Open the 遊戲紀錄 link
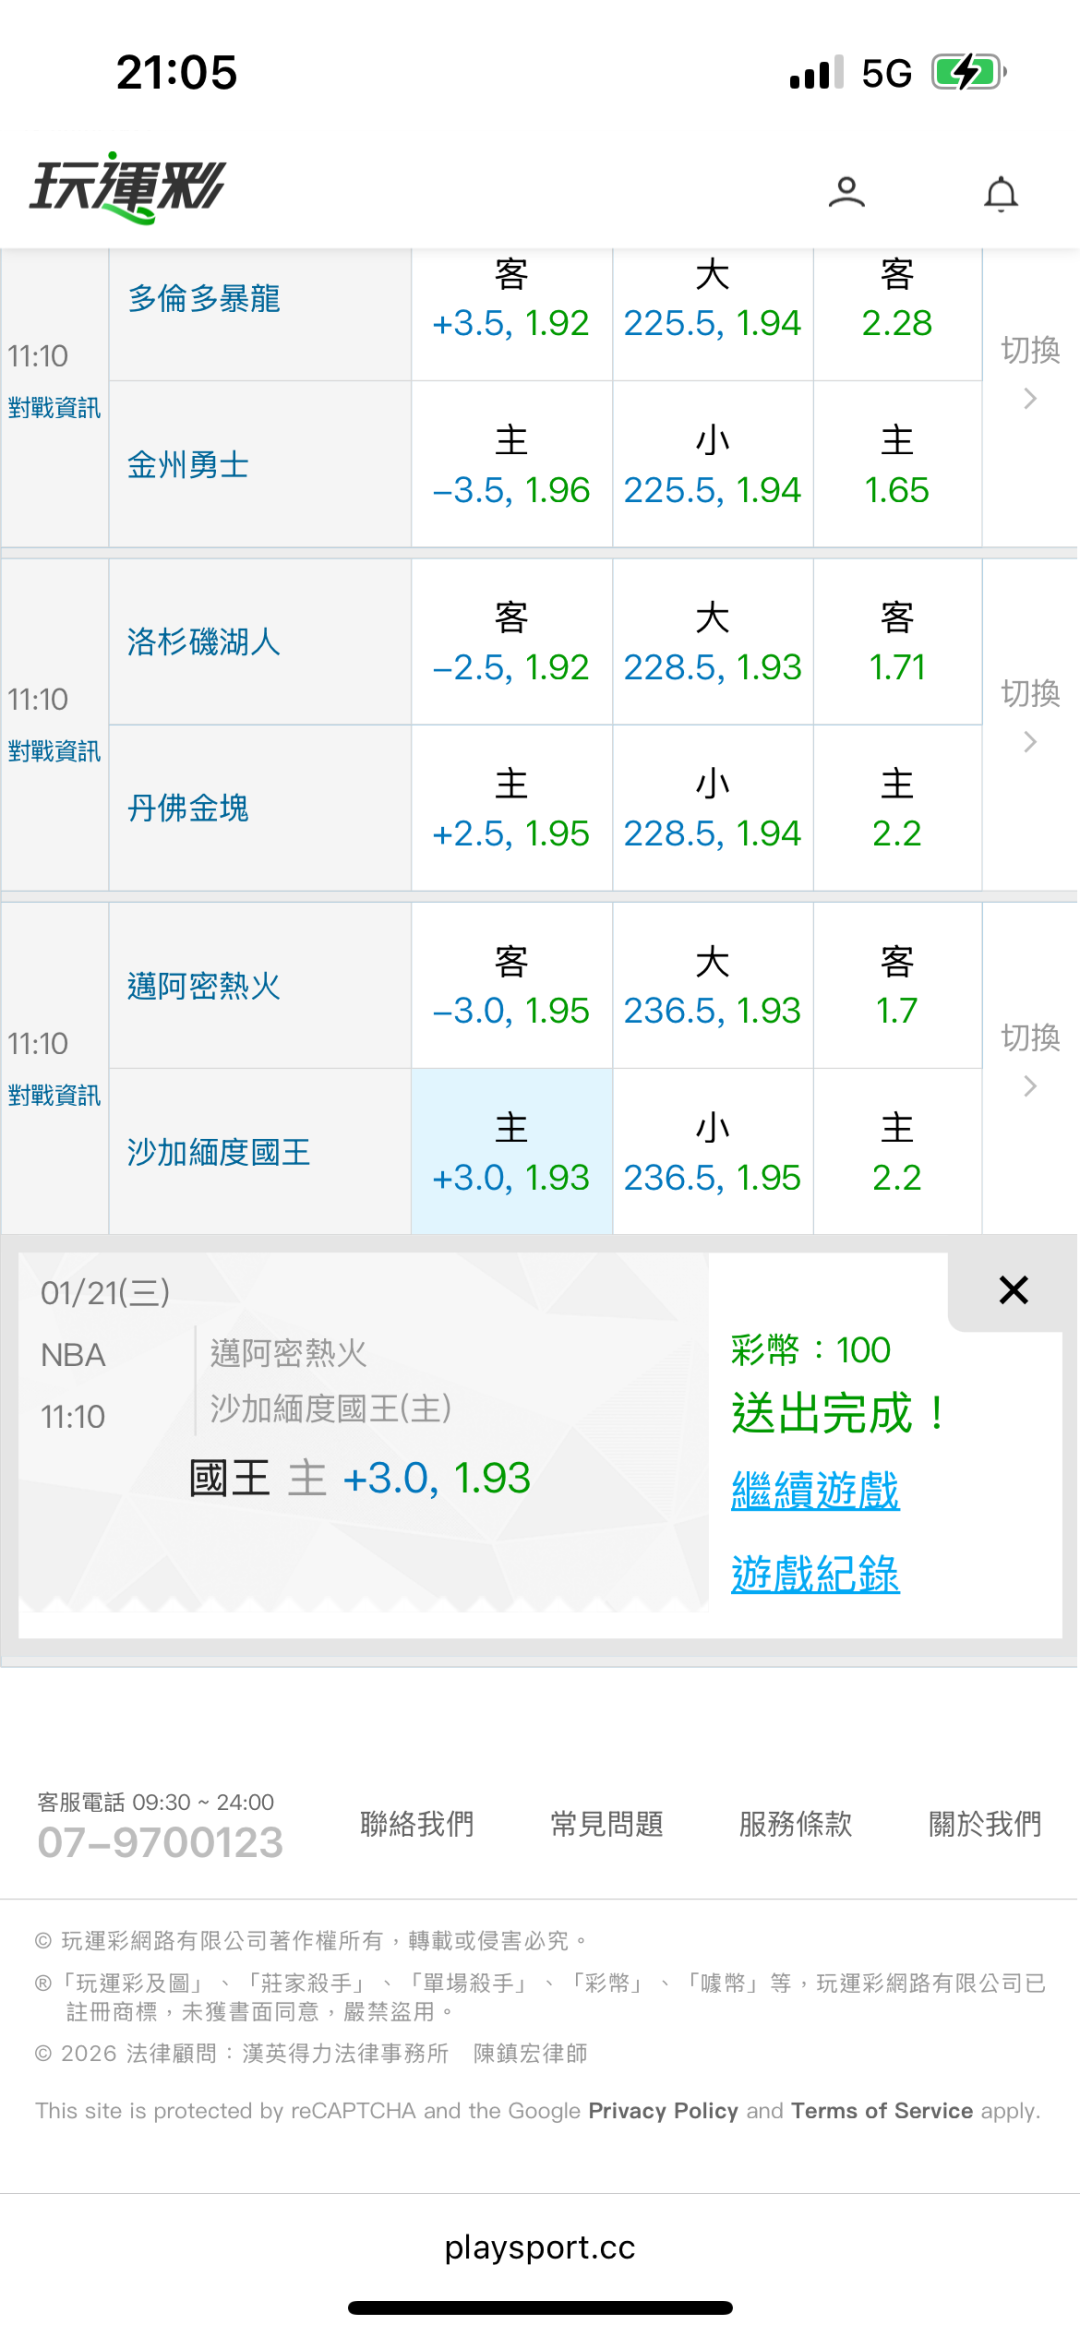The height and width of the screenshot is (2337, 1080). click(x=815, y=1574)
